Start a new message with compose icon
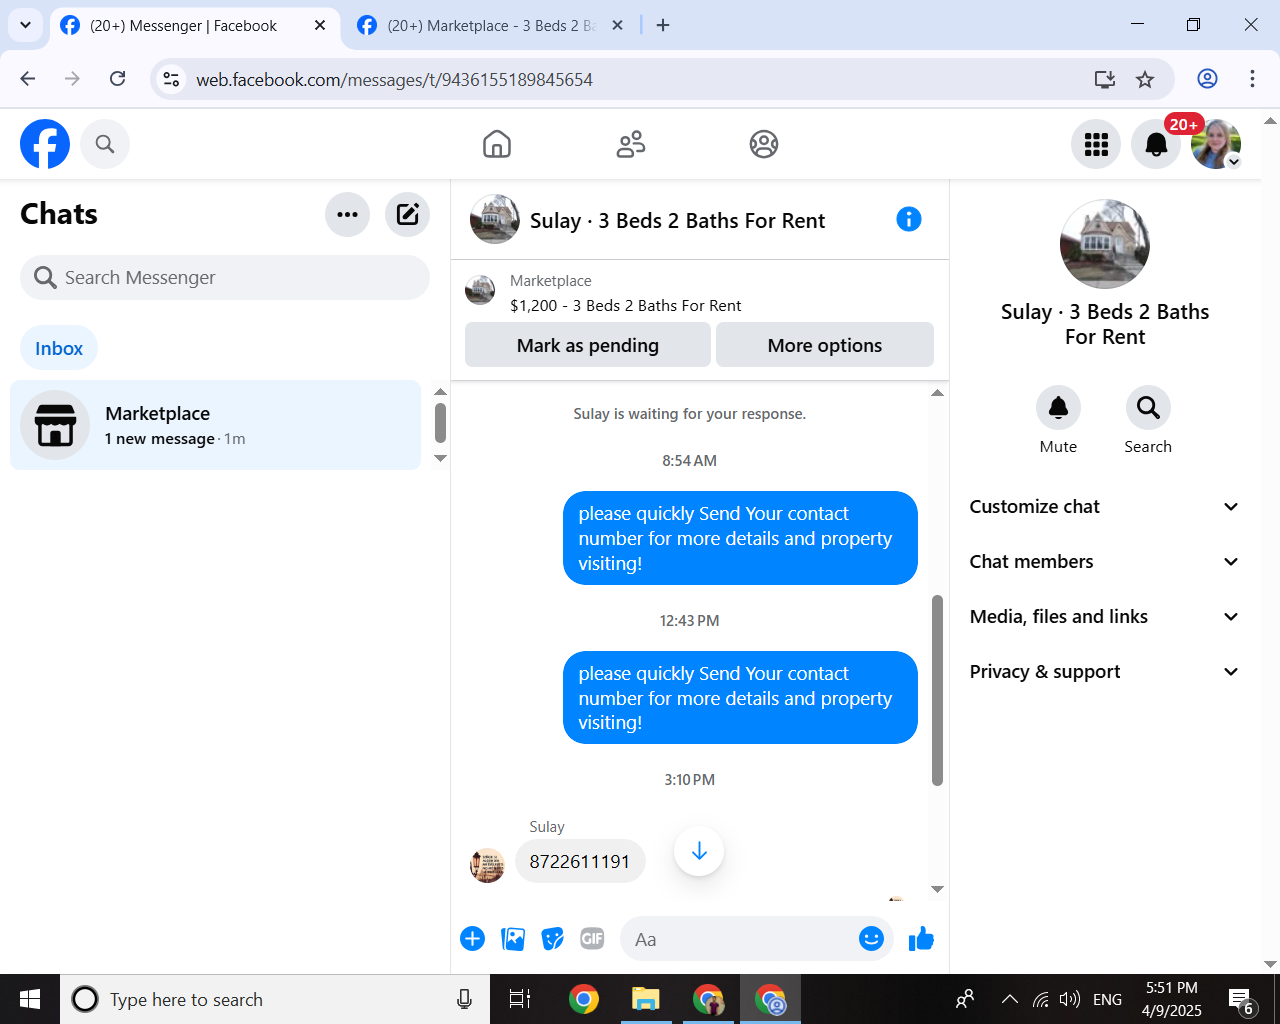This screenshot has height=1024, width=1280. click(x=408, y=214)
